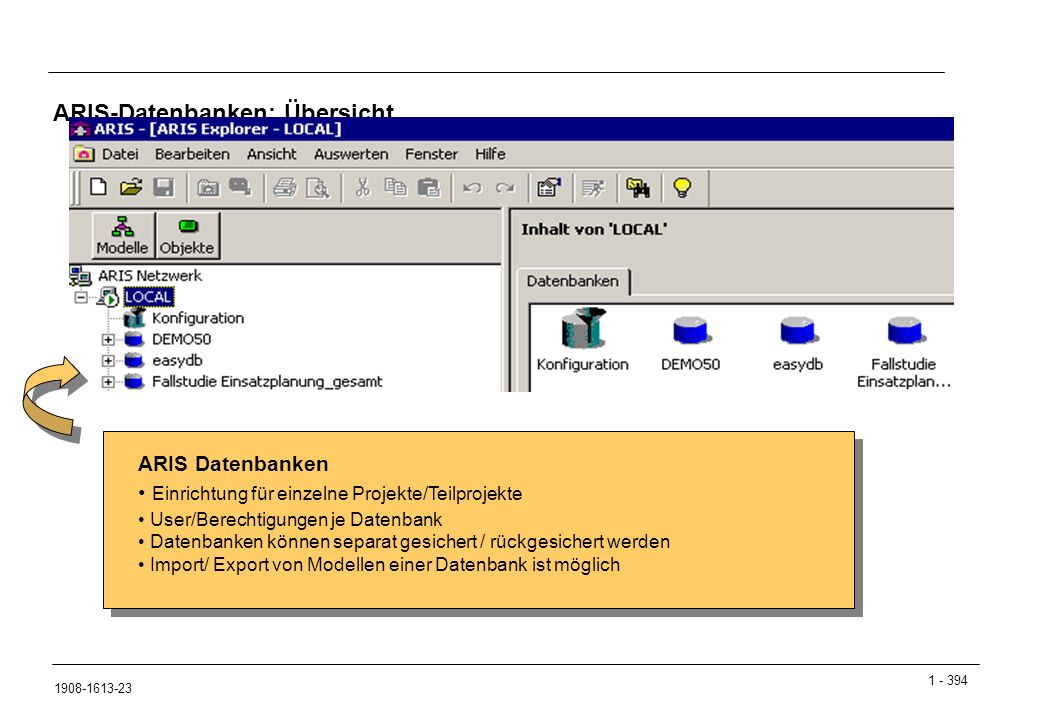1040x720 pixels.
Task: Open the Ansicht menu
Action: tap(272, 154)
